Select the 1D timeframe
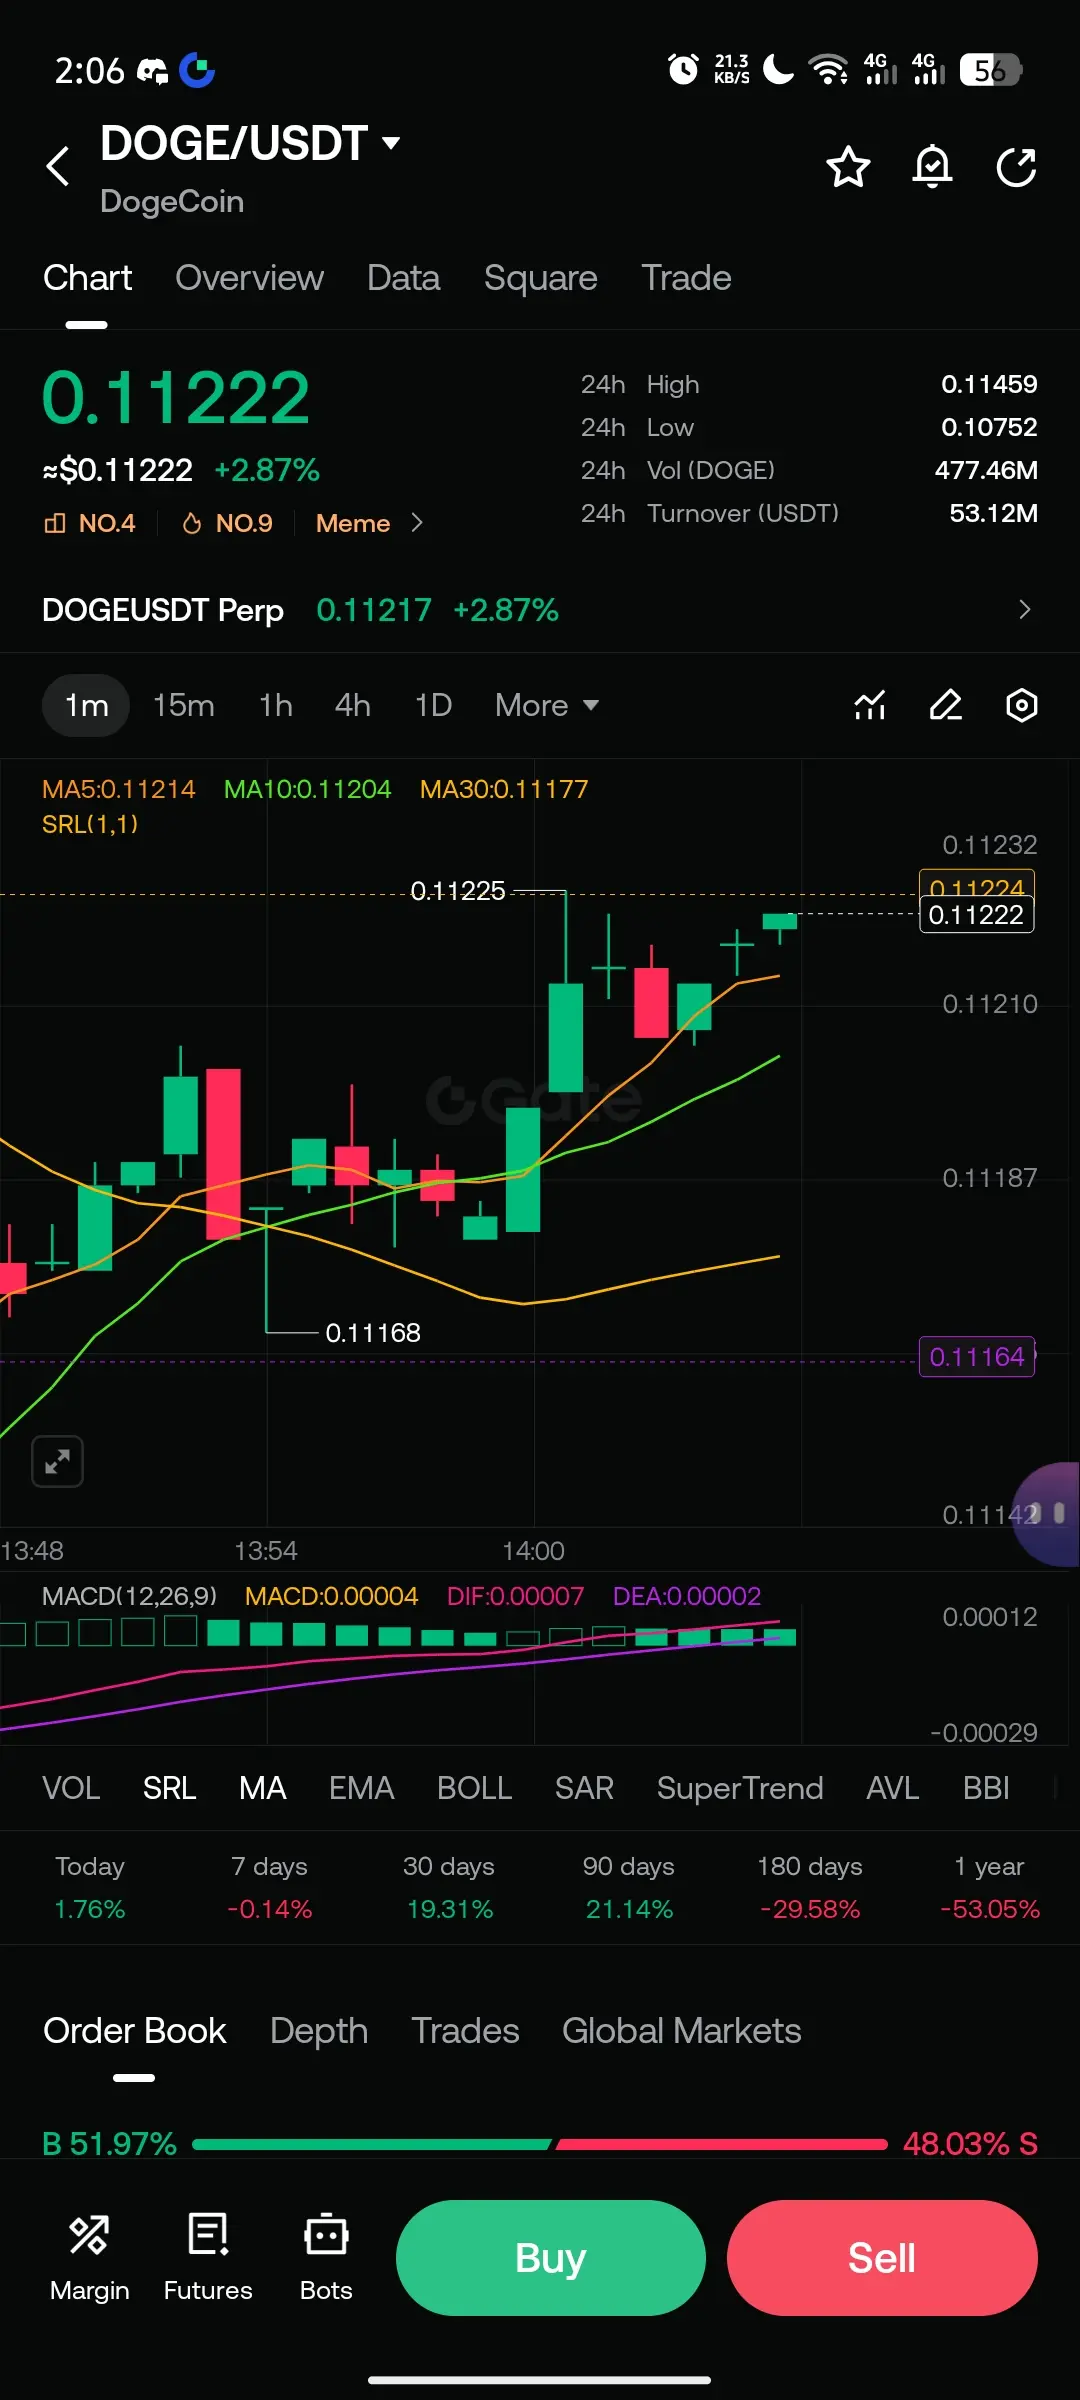 (433, 705)
